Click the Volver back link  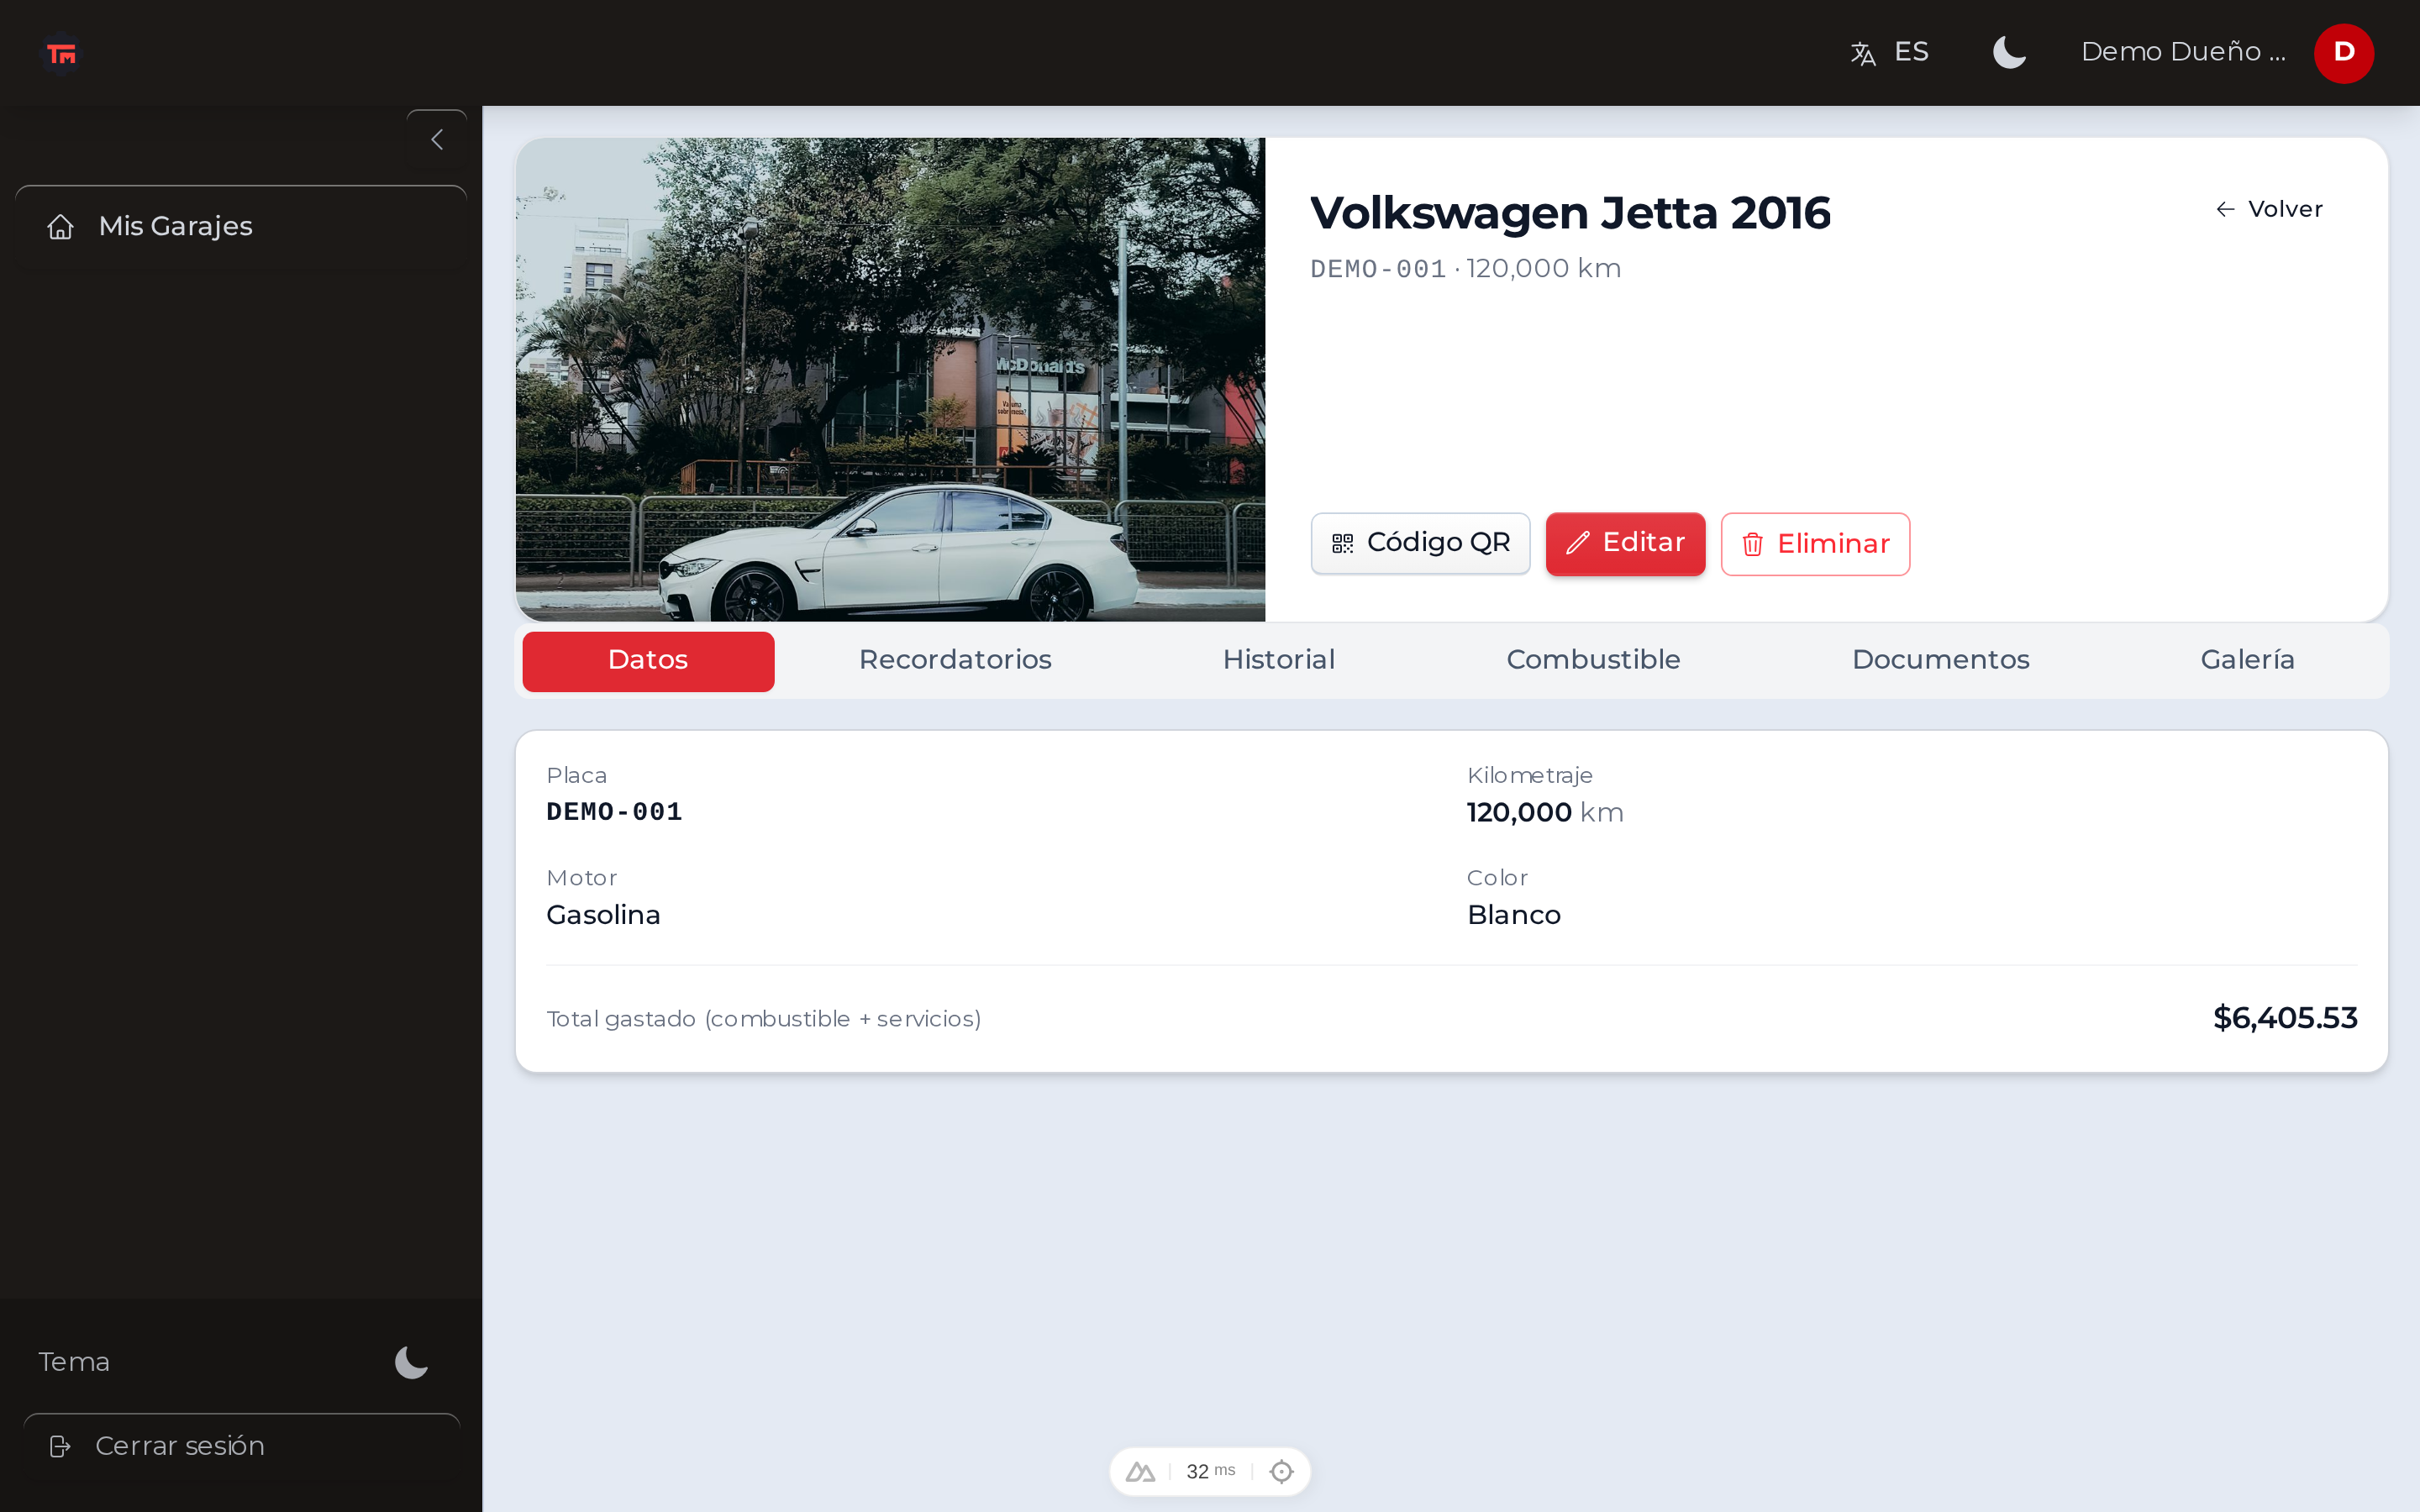coord(2269,209)
